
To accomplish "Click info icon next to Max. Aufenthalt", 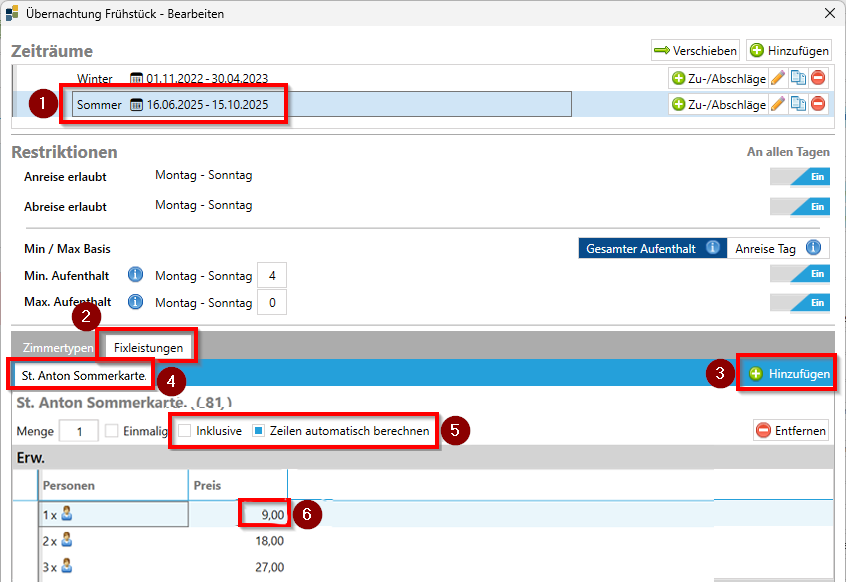I will click(135, 302).
